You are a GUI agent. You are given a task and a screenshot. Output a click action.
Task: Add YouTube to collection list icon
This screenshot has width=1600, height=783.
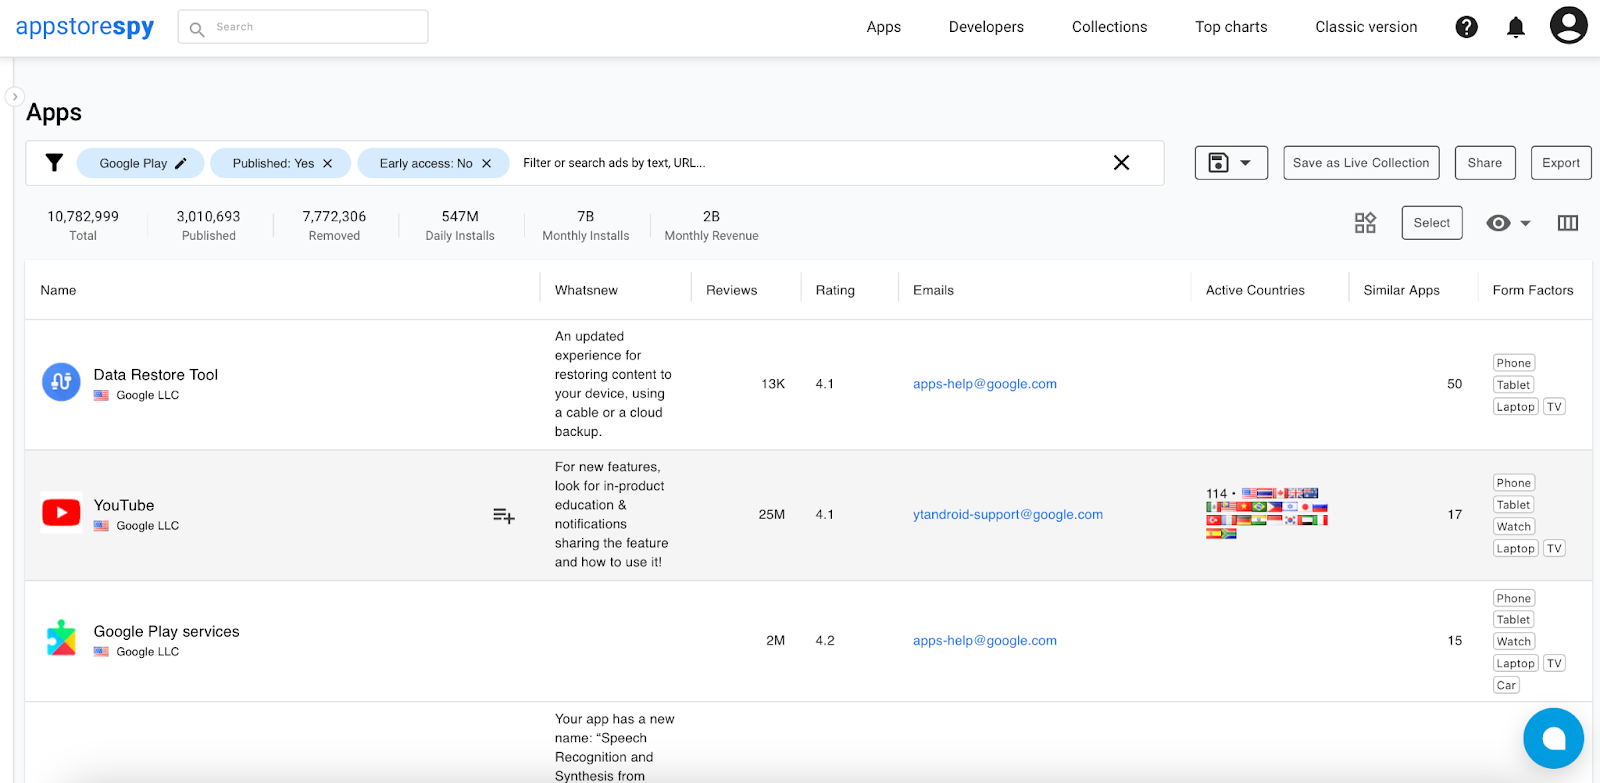tap(503, 515)
